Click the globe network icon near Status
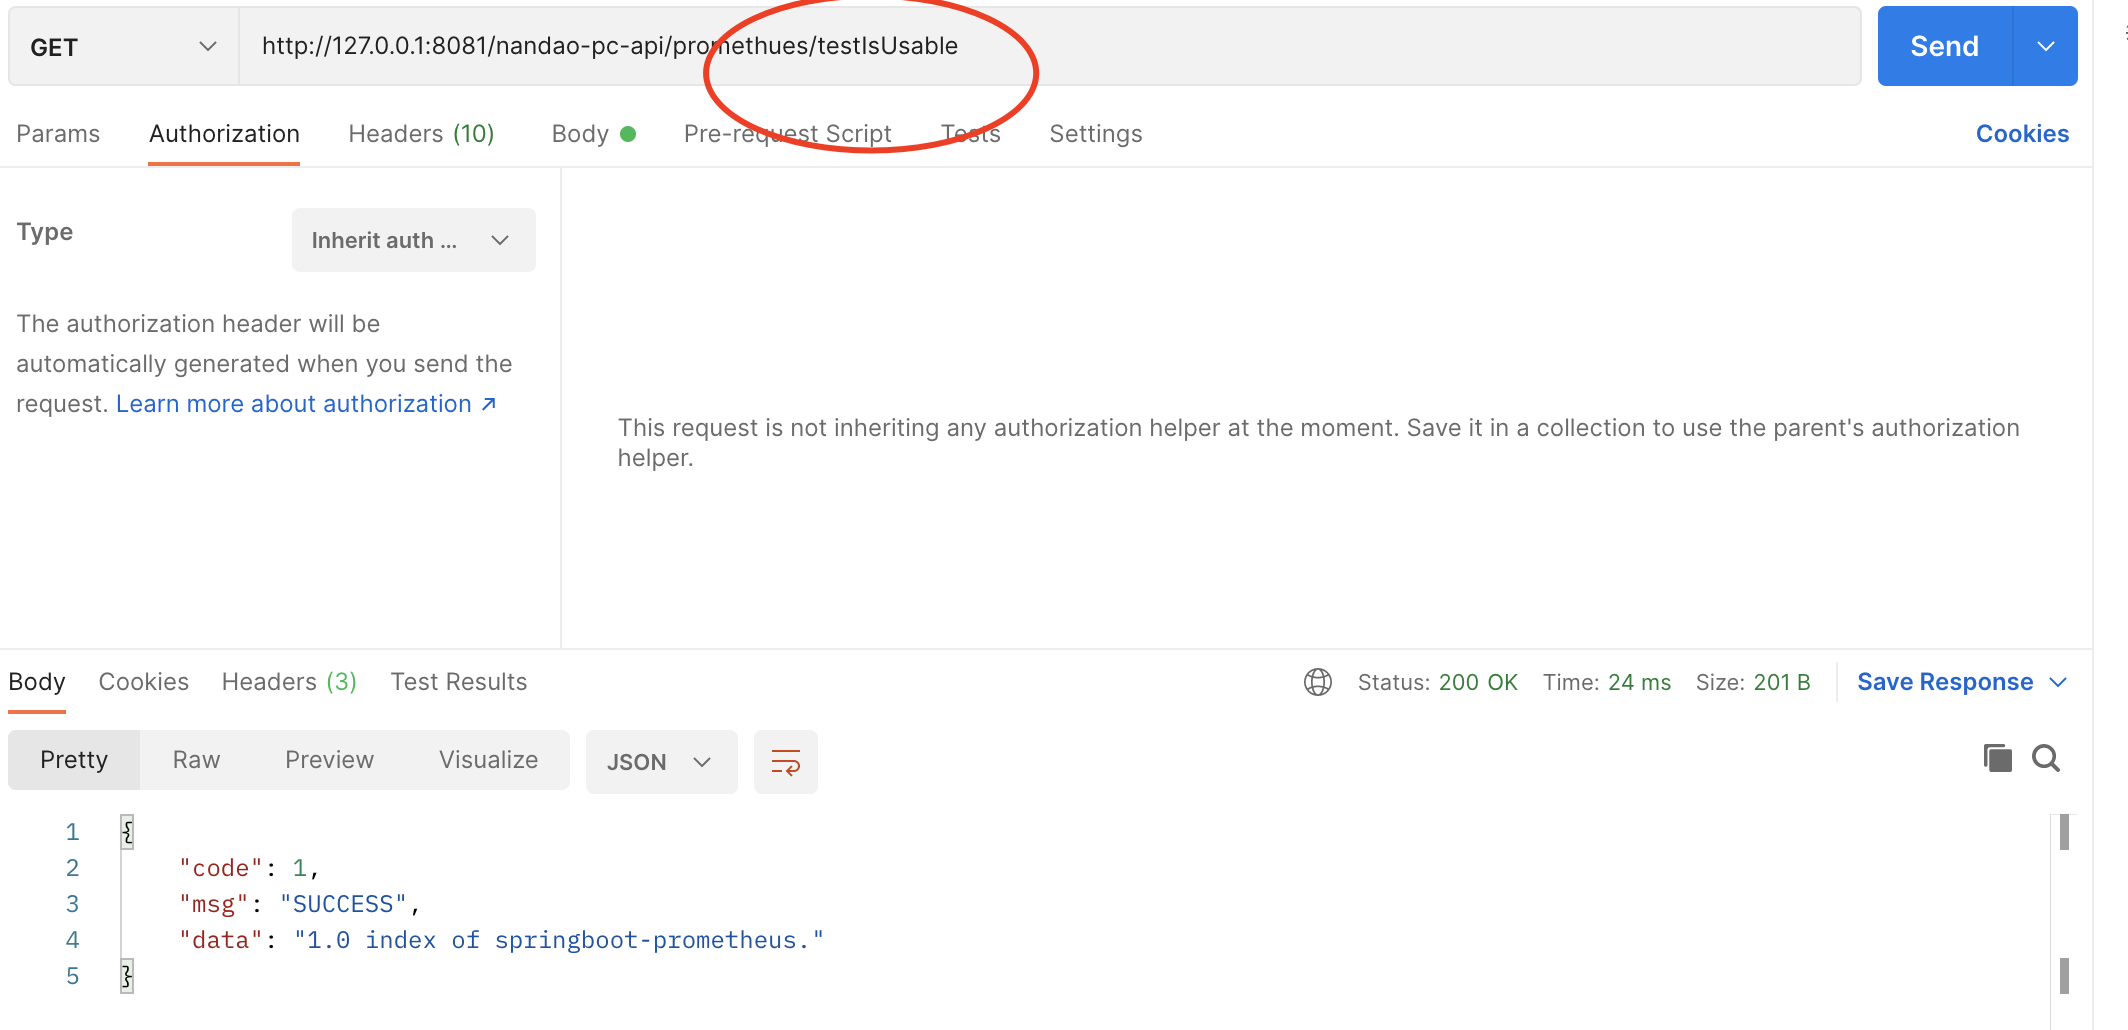Screen dimensions: 2128x1030 pyautogui.click(x=1318, y=682)
